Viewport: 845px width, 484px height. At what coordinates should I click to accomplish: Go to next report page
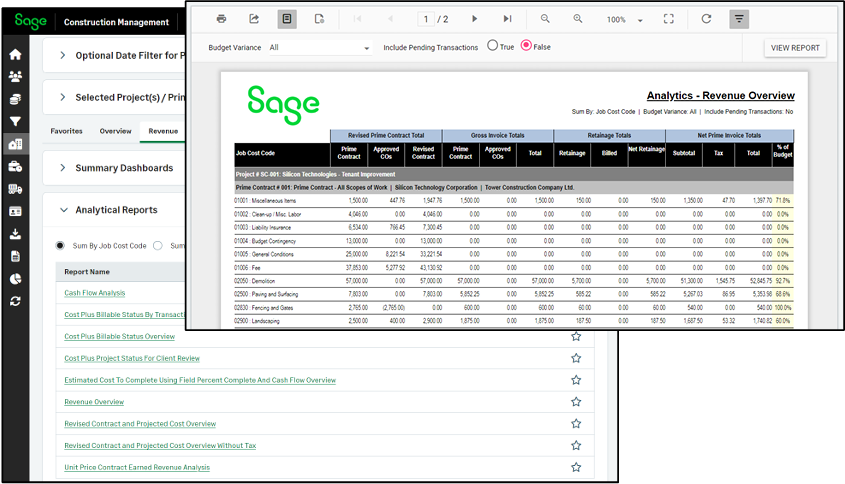(x=474, y=19)
